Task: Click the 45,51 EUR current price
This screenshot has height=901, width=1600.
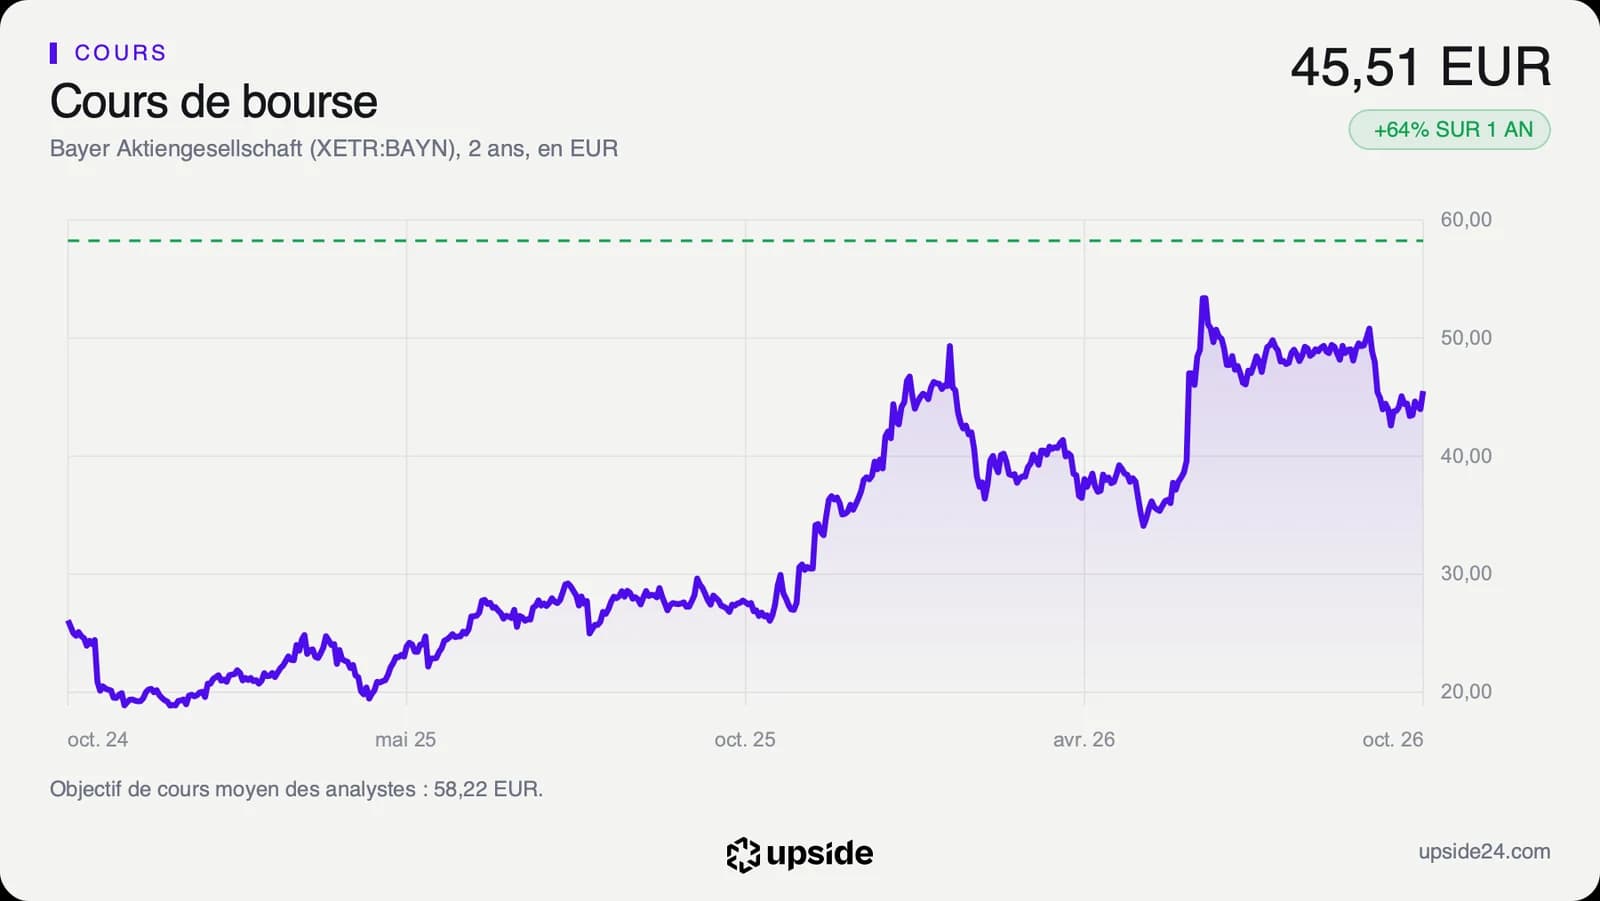Action: 1420,68
